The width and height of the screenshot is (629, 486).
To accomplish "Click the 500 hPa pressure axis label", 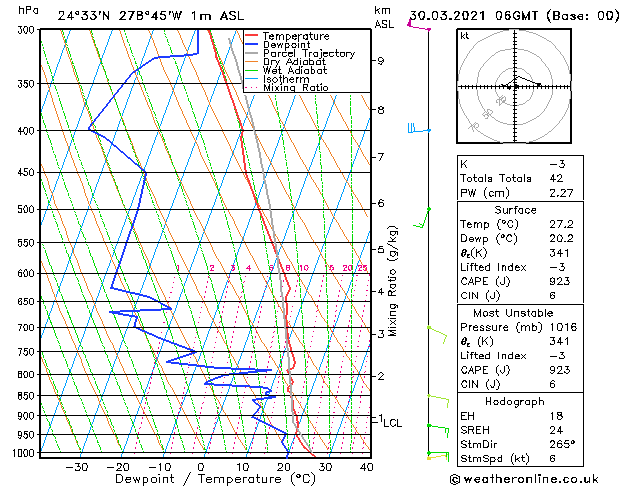I will (28, 209).
